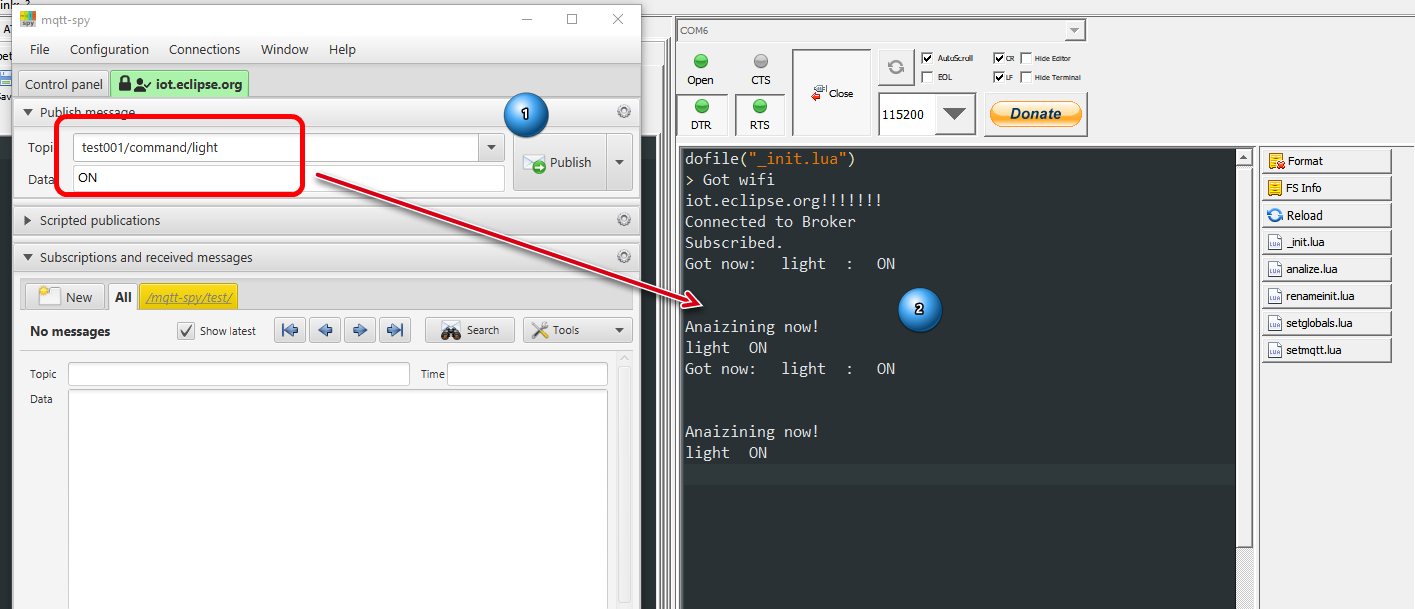Viewport: 1415px width, 609px height.
Task: Open the Configuration menu
Action: [109, 49]
